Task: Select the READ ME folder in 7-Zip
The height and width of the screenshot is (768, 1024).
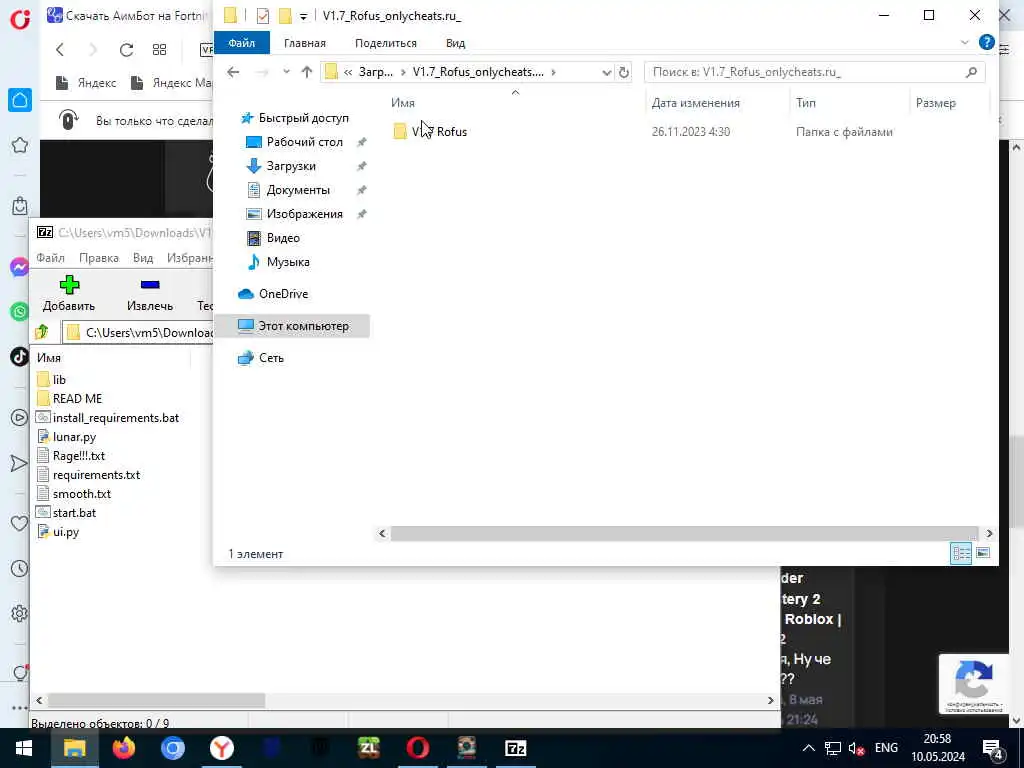Action: [x=69, y=398]
